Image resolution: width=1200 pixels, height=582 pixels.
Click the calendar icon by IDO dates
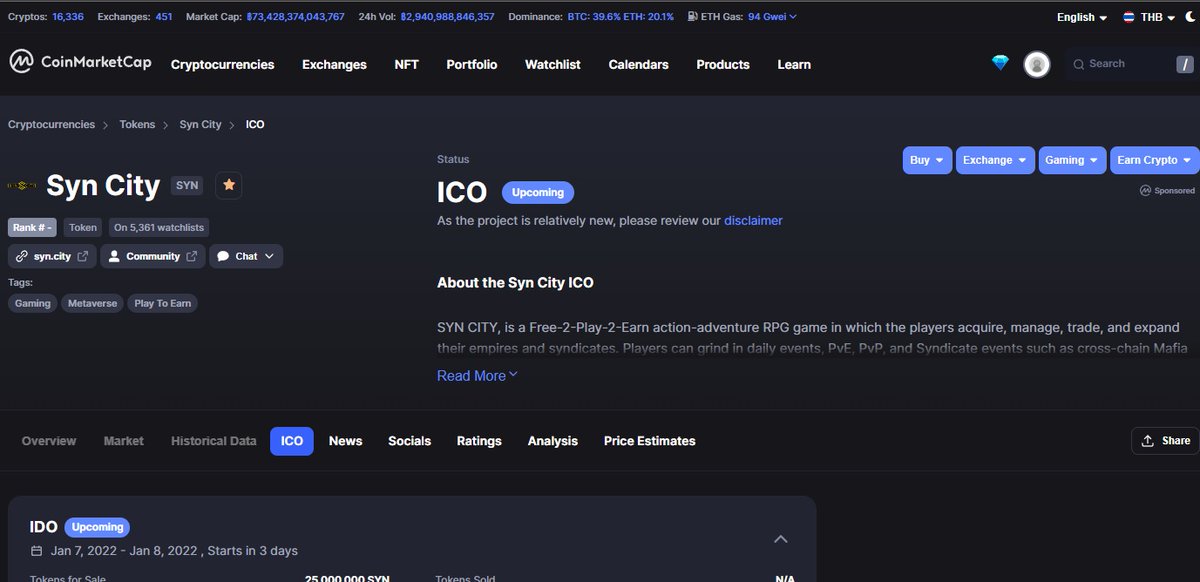coord(37,551)
